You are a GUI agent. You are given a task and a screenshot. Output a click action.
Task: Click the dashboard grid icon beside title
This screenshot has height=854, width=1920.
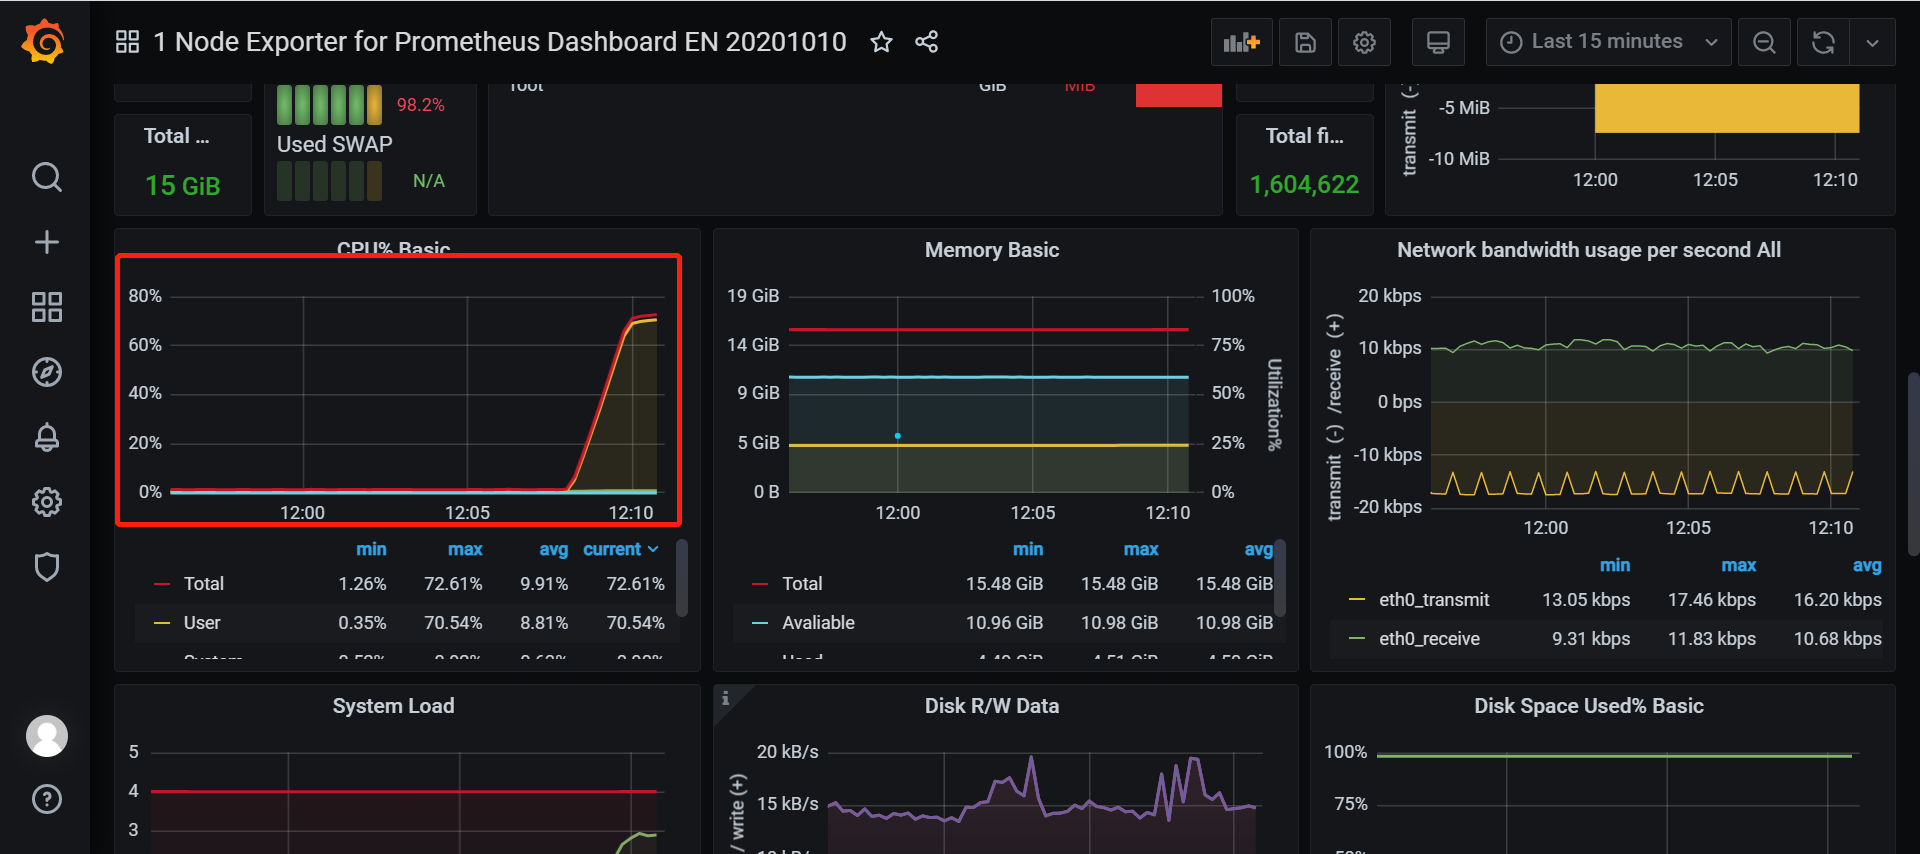coord(127,42)
